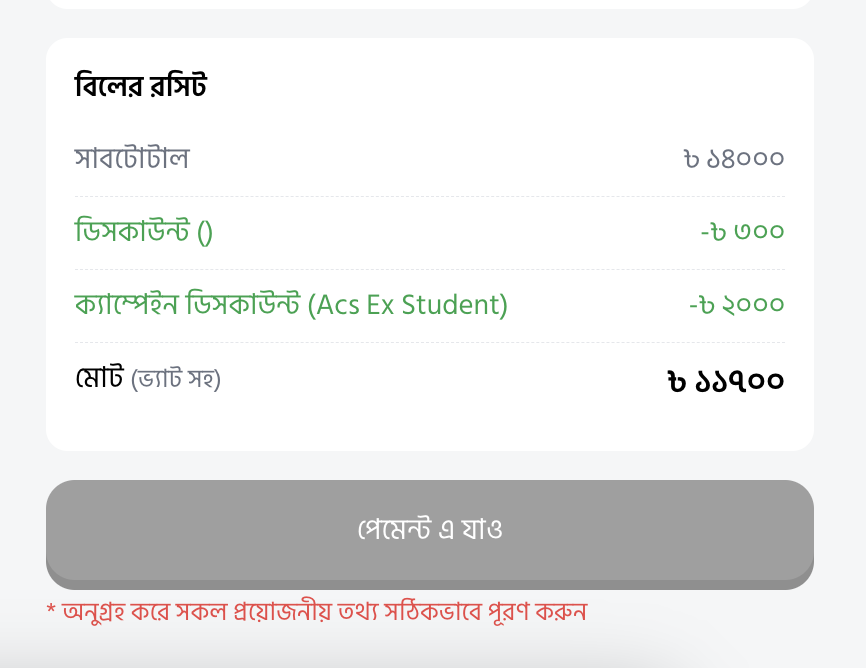Select the বিলের রসিট heading
The image size is (866, 668).
140,86
